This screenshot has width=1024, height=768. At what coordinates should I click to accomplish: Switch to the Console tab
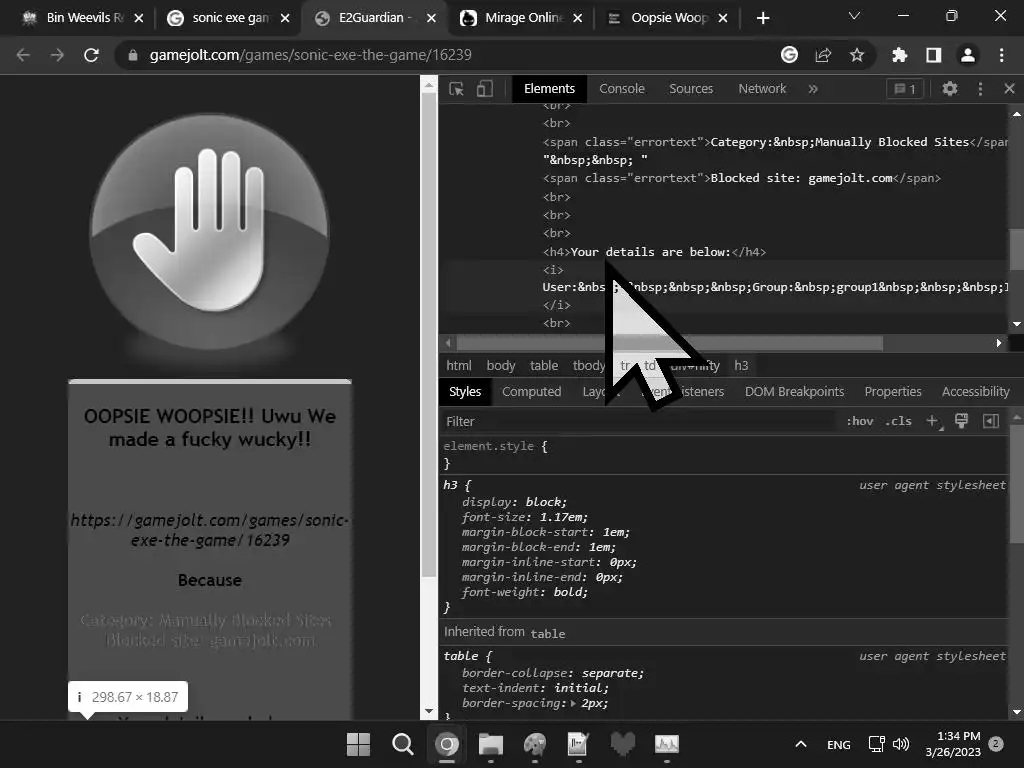point(622,89)
